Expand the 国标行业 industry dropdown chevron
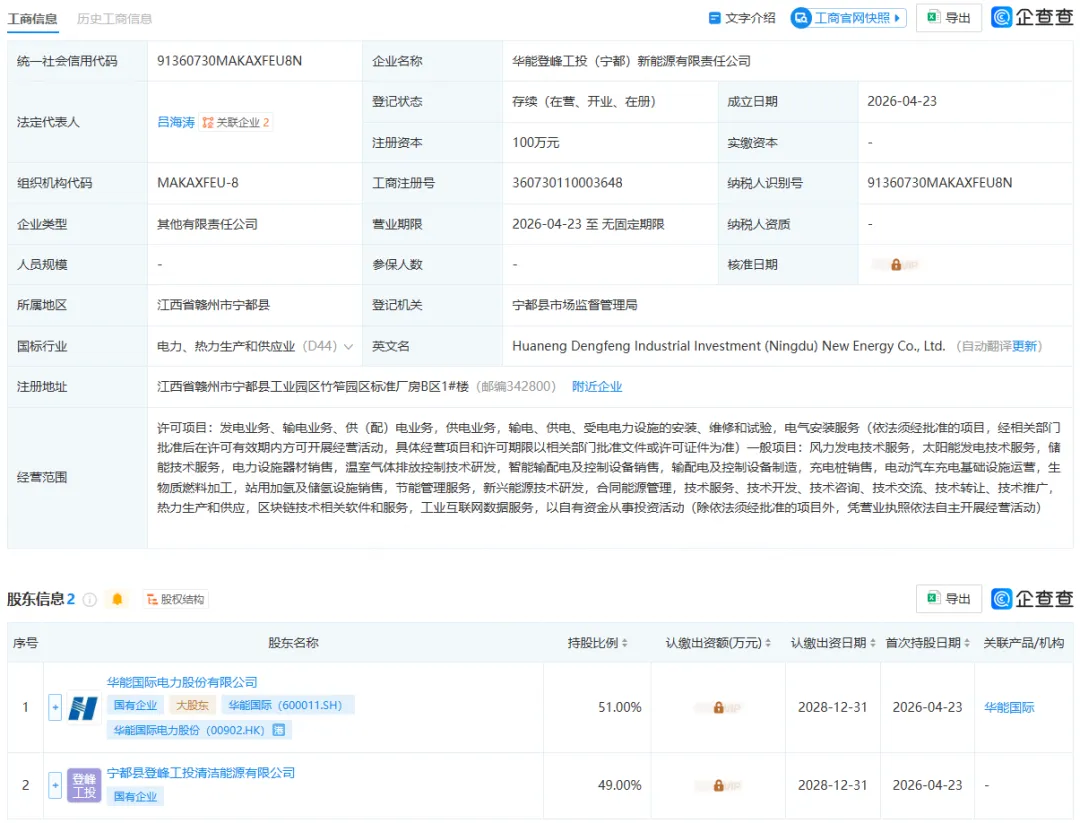 348,346
